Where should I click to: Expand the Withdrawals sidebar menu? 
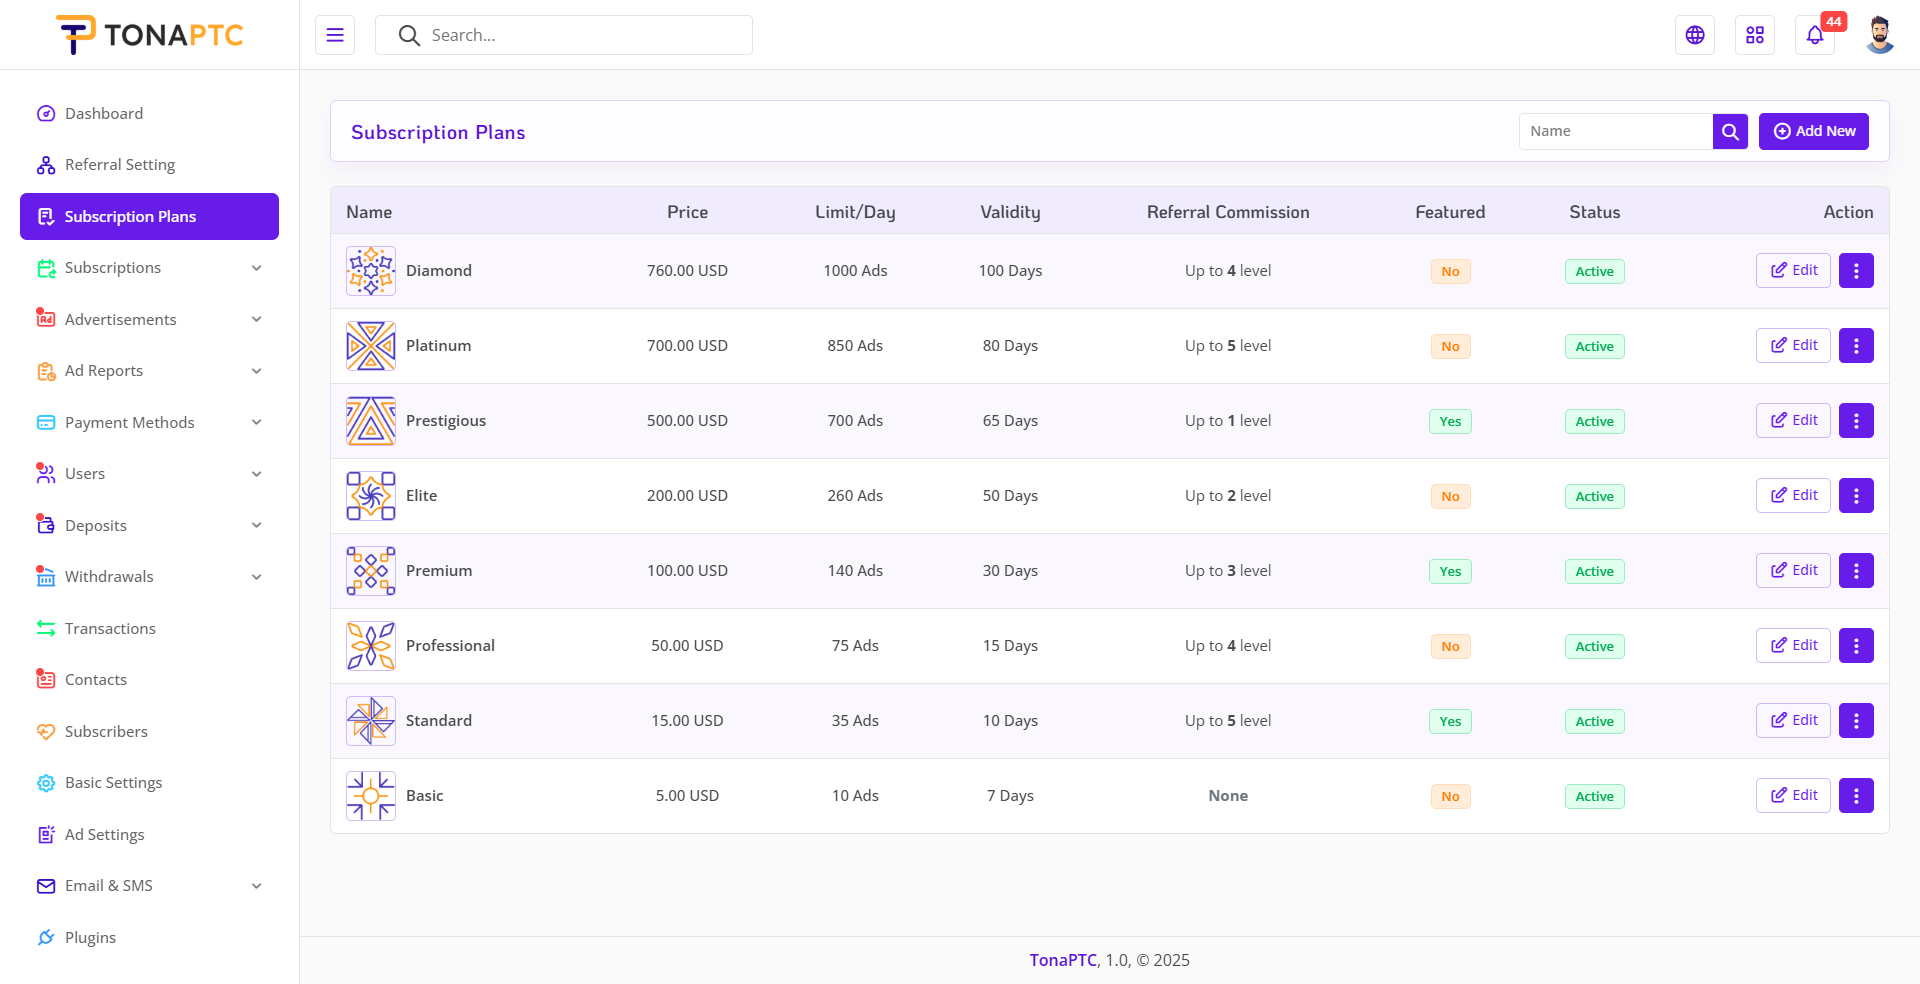pos(150,577)
